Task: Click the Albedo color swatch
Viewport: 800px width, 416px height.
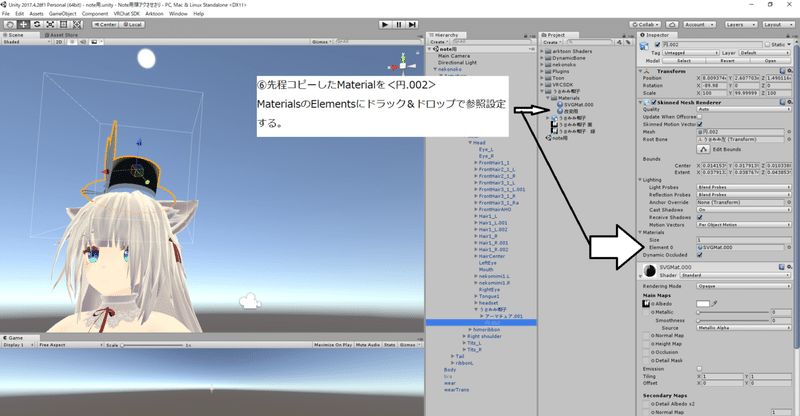Action: pyautogui.click(x=703, y=304)
